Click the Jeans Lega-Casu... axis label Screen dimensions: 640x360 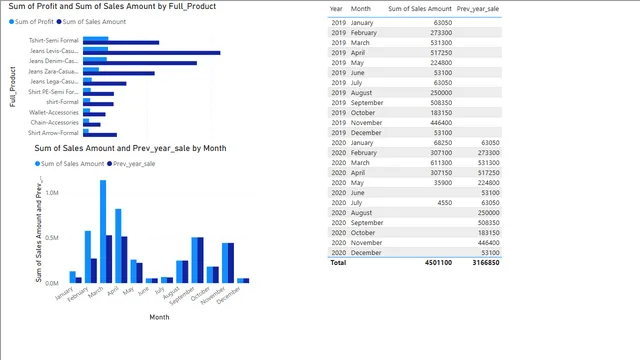54,82
